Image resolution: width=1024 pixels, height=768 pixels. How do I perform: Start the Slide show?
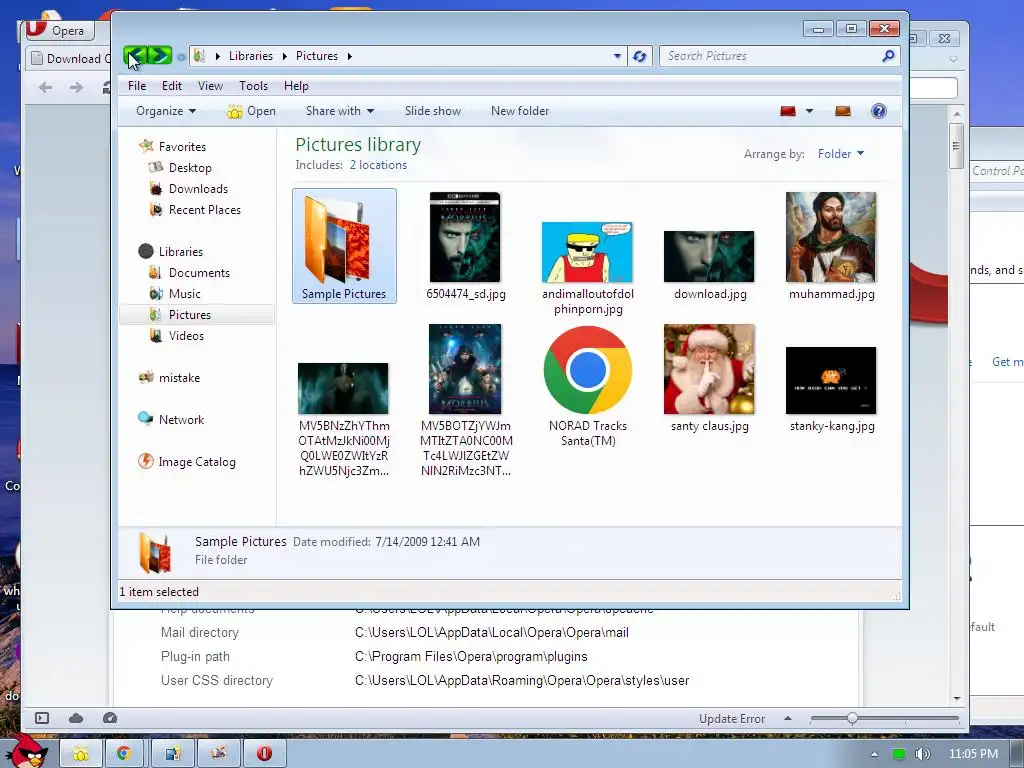(x=433, y=111)
